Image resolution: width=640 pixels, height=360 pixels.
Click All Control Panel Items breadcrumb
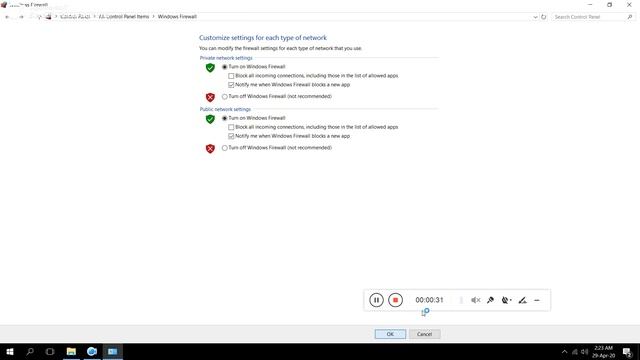124,17
